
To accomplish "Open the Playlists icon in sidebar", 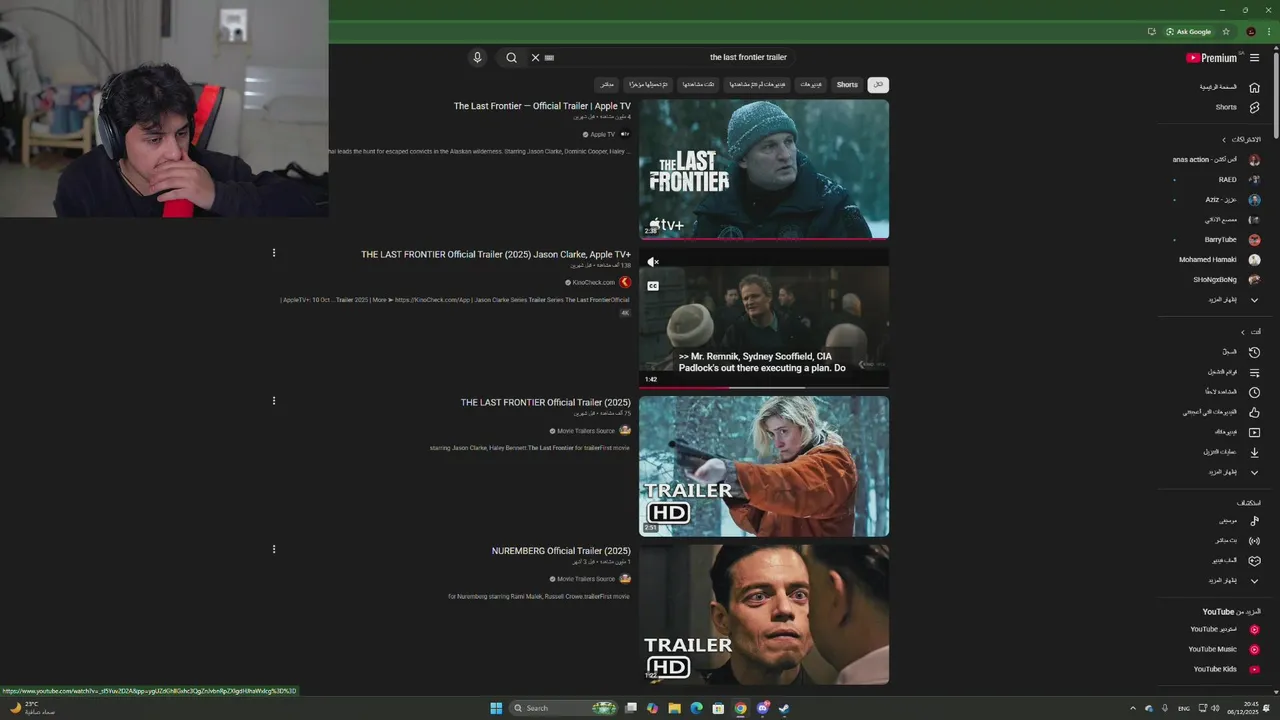I will pos(1254,372).
